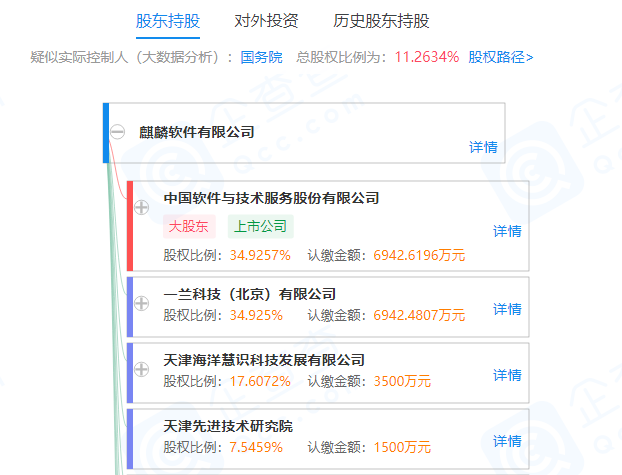Switch to the 股东持股 tab
The image size is (622, 475).
(x=168, y=21)
